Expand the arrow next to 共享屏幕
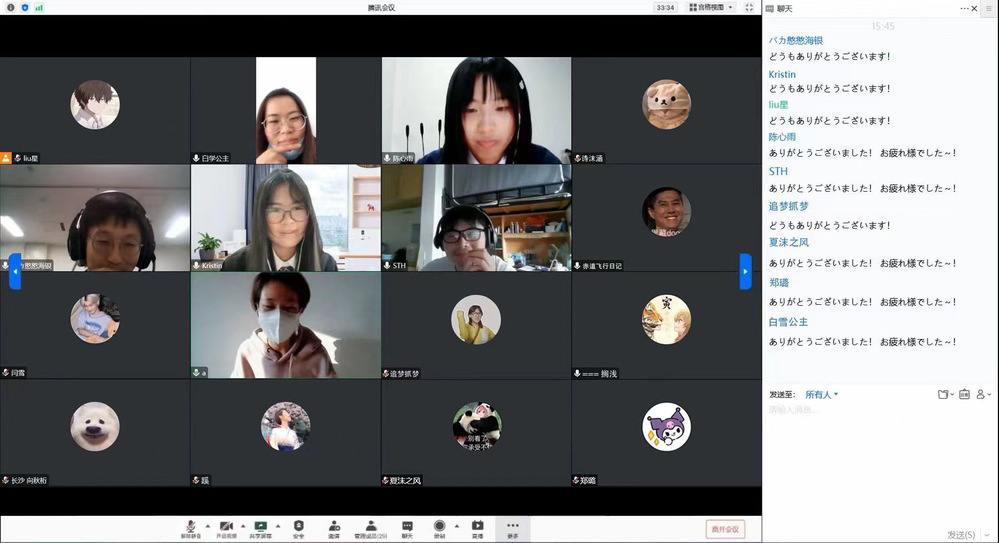 point(278,525)
